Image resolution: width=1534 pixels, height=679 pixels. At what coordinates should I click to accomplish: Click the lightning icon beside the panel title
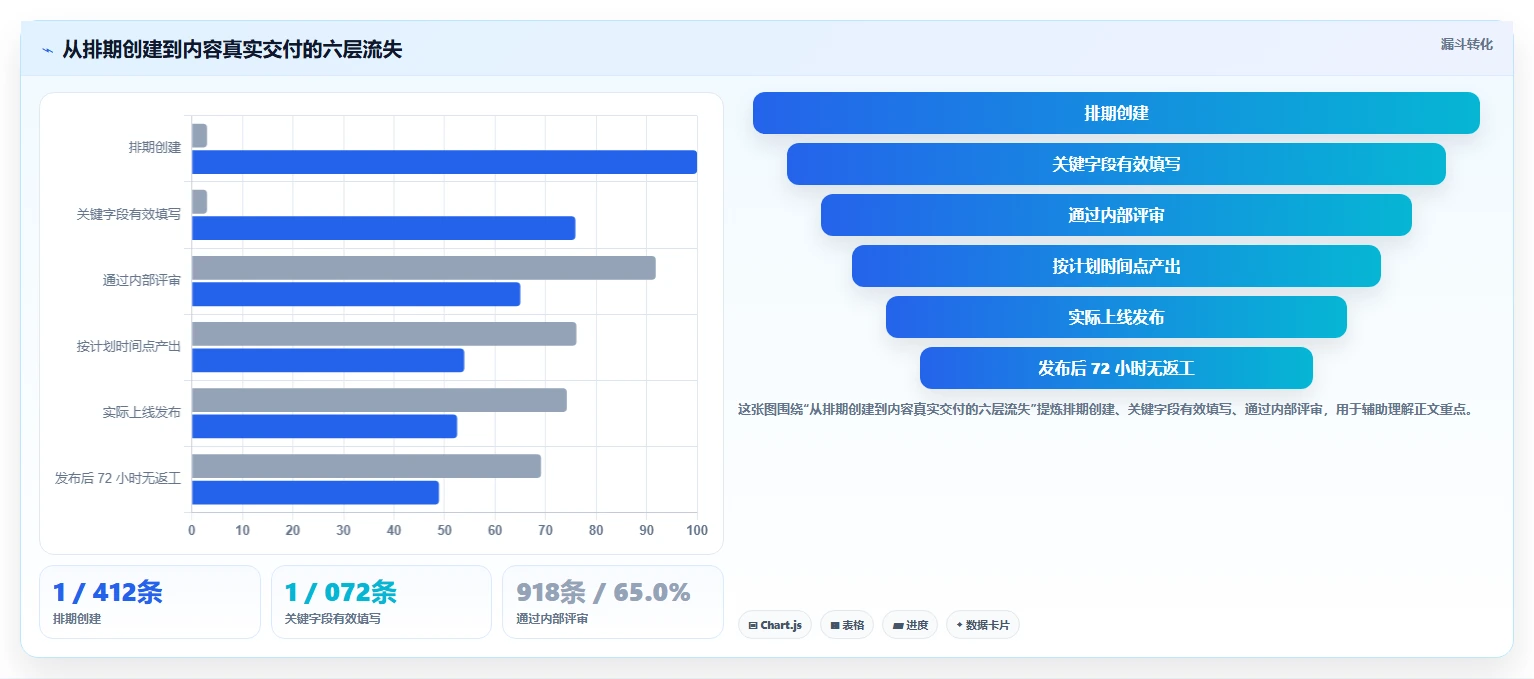click(47, 50)
